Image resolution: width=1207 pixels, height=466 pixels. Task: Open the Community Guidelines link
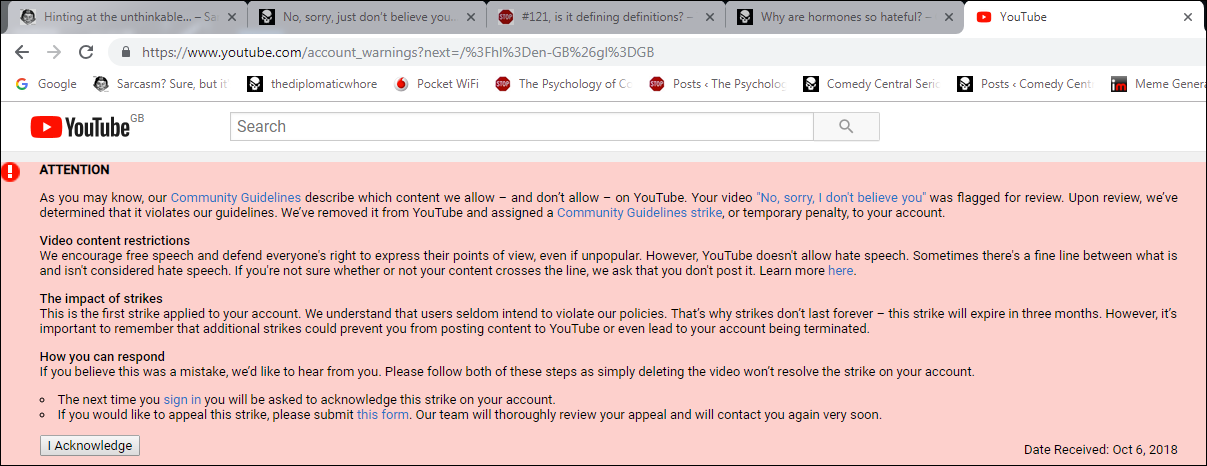(x=235, y=198)
